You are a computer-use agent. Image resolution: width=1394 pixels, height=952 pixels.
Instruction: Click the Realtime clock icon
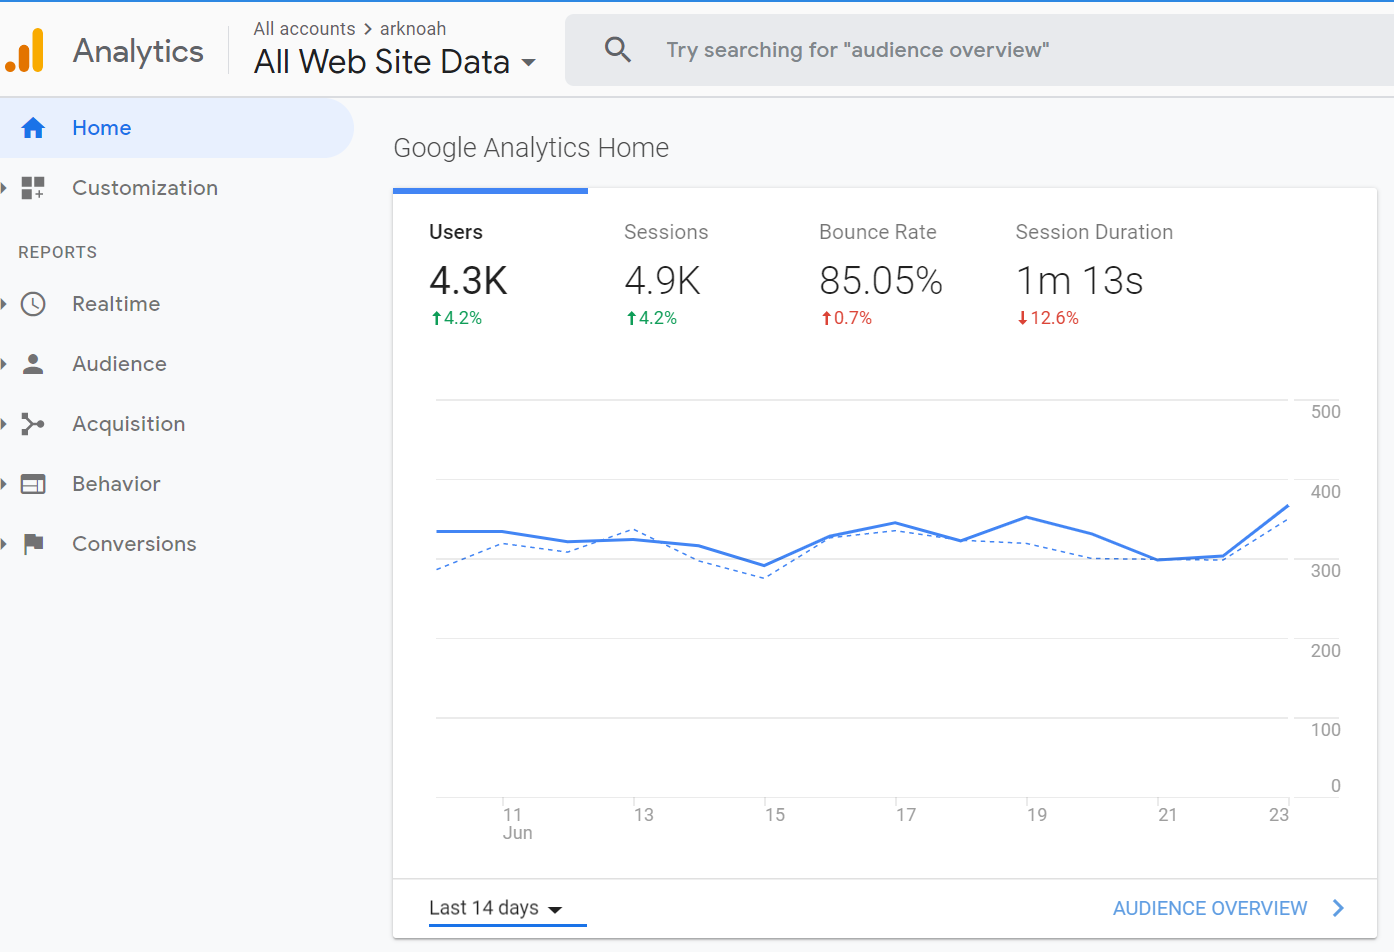(33, 304)
